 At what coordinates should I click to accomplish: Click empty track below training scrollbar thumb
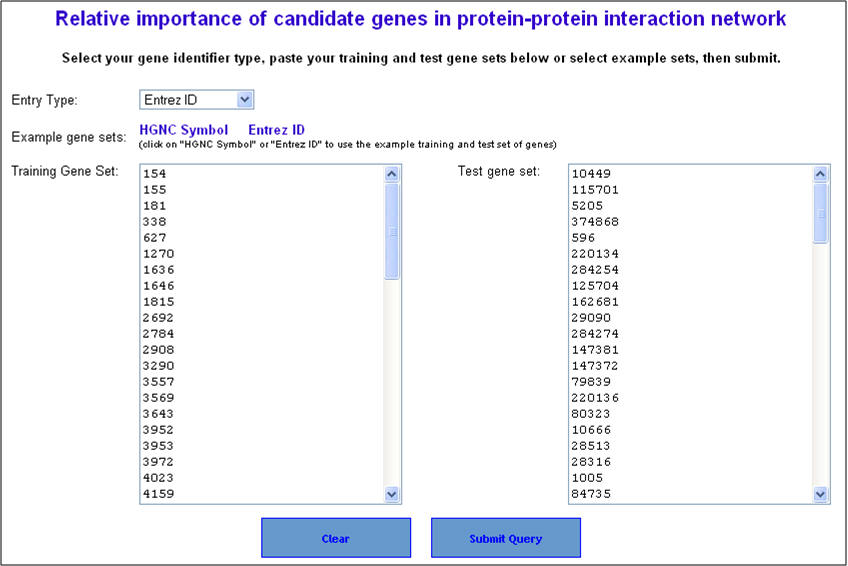click(x=392, y=383)
